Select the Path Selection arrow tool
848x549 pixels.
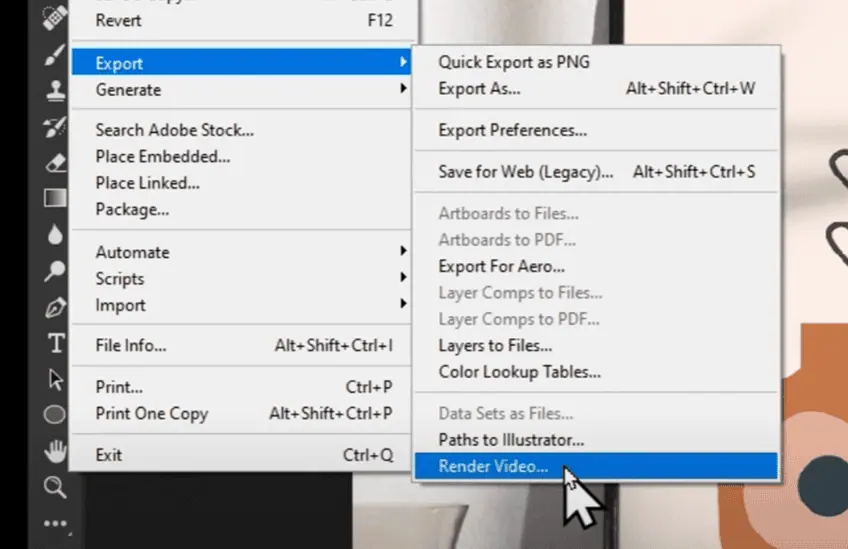[x=54, y=379]
